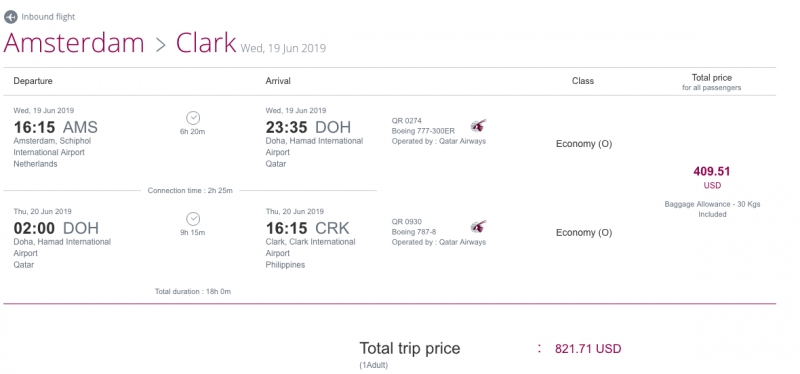Click the 16:15 AMS departure time

56,127
